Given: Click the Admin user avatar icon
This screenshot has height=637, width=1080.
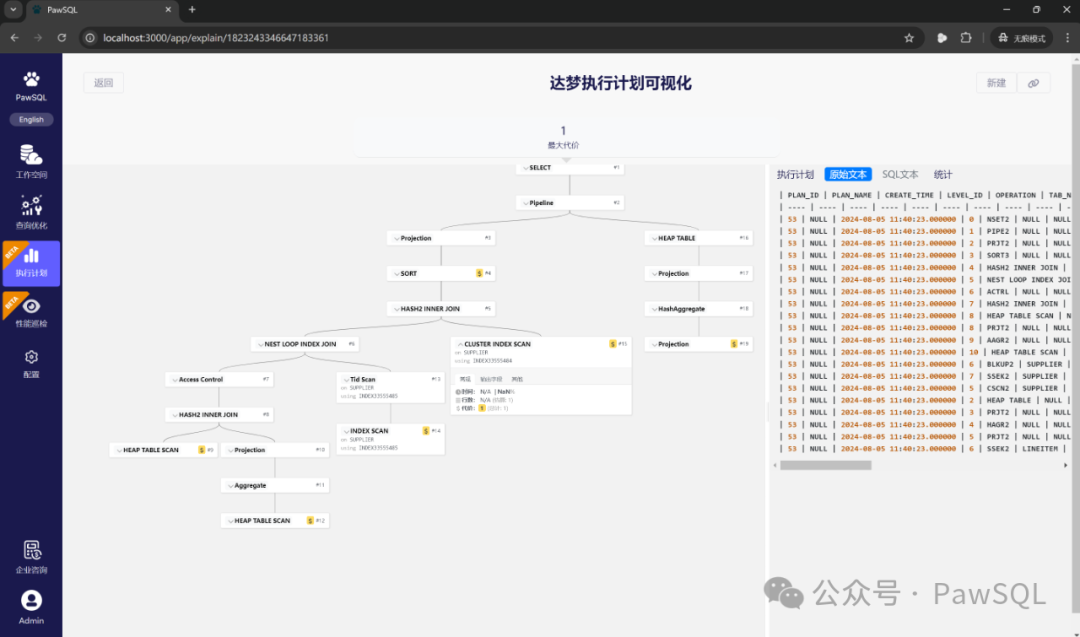Looking at the screenshot, I should coord(31,601).
